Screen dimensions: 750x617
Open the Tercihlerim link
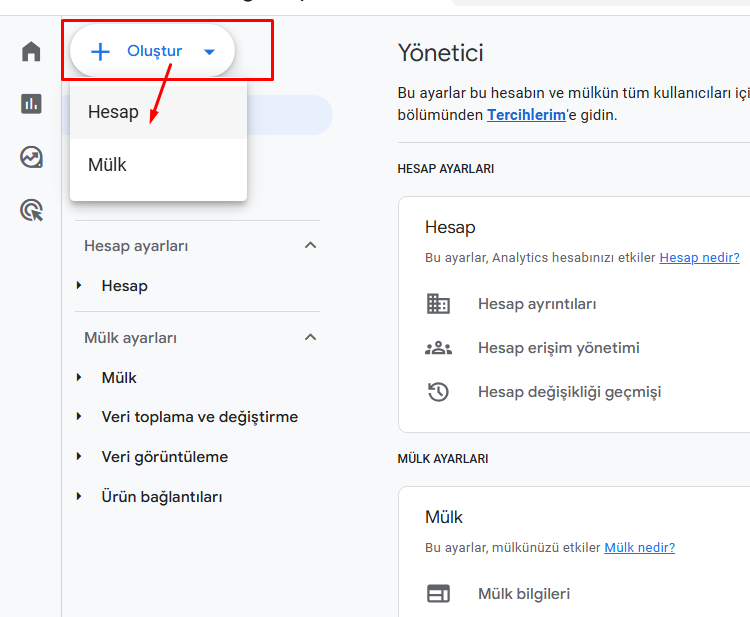(525, 115)
